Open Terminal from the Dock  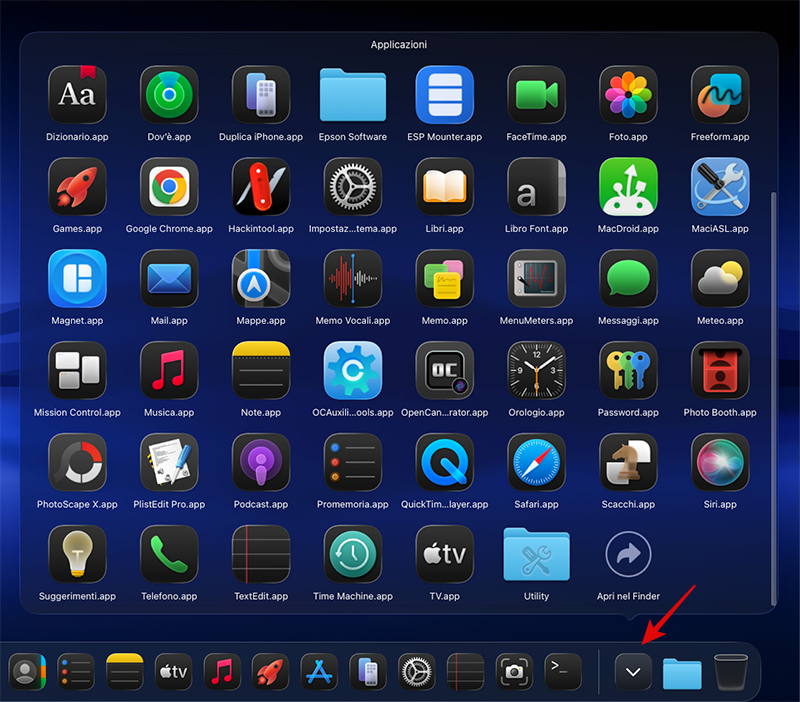[x=563, y=672]
